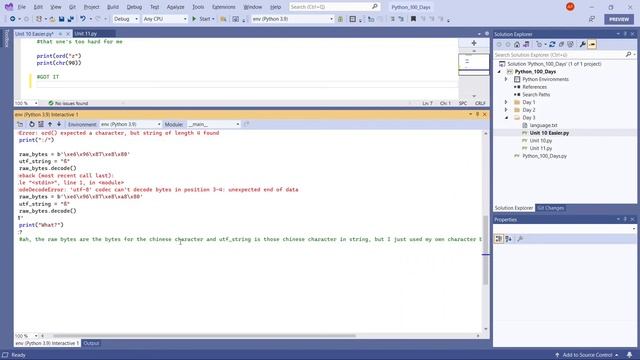Open the Debug menu

[134, 7]
